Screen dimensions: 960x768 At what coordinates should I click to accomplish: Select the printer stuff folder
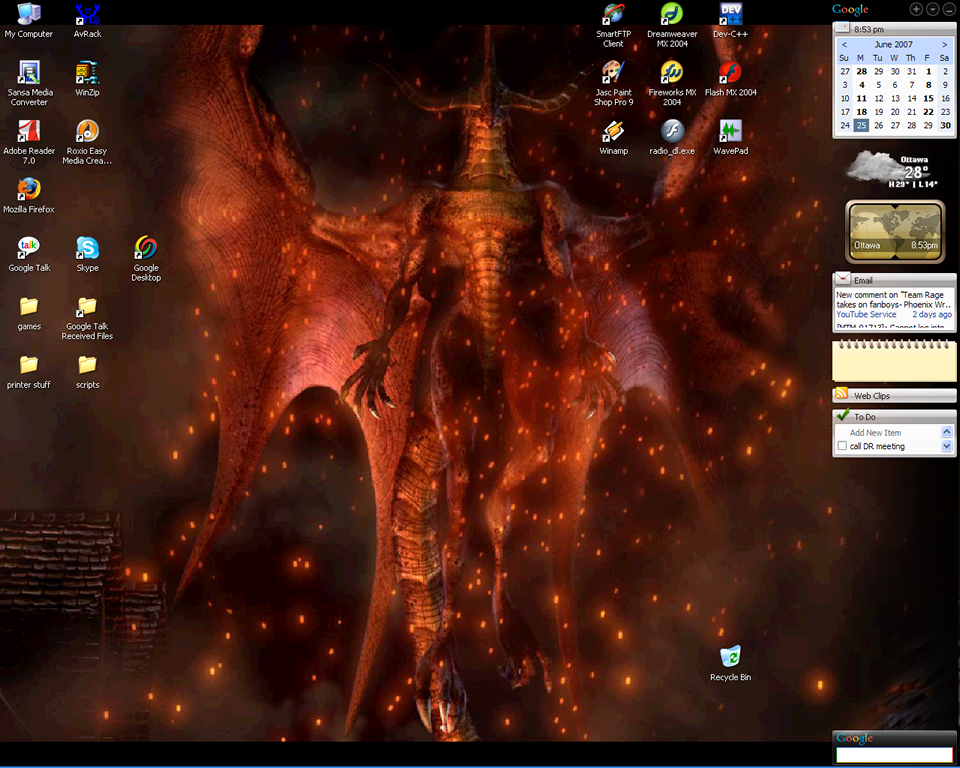[x=29, y=372]
